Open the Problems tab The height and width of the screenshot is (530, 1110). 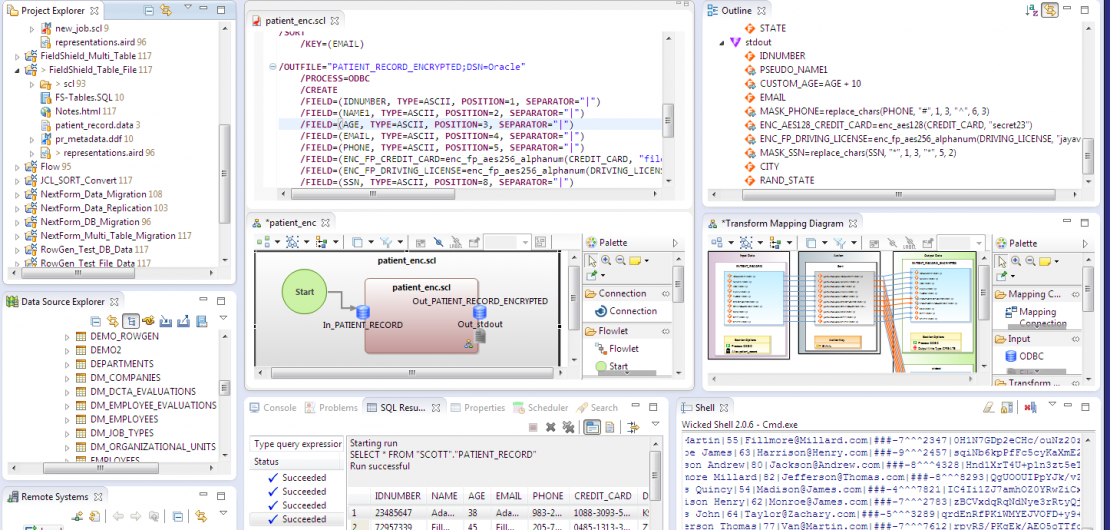coord(331,408)
